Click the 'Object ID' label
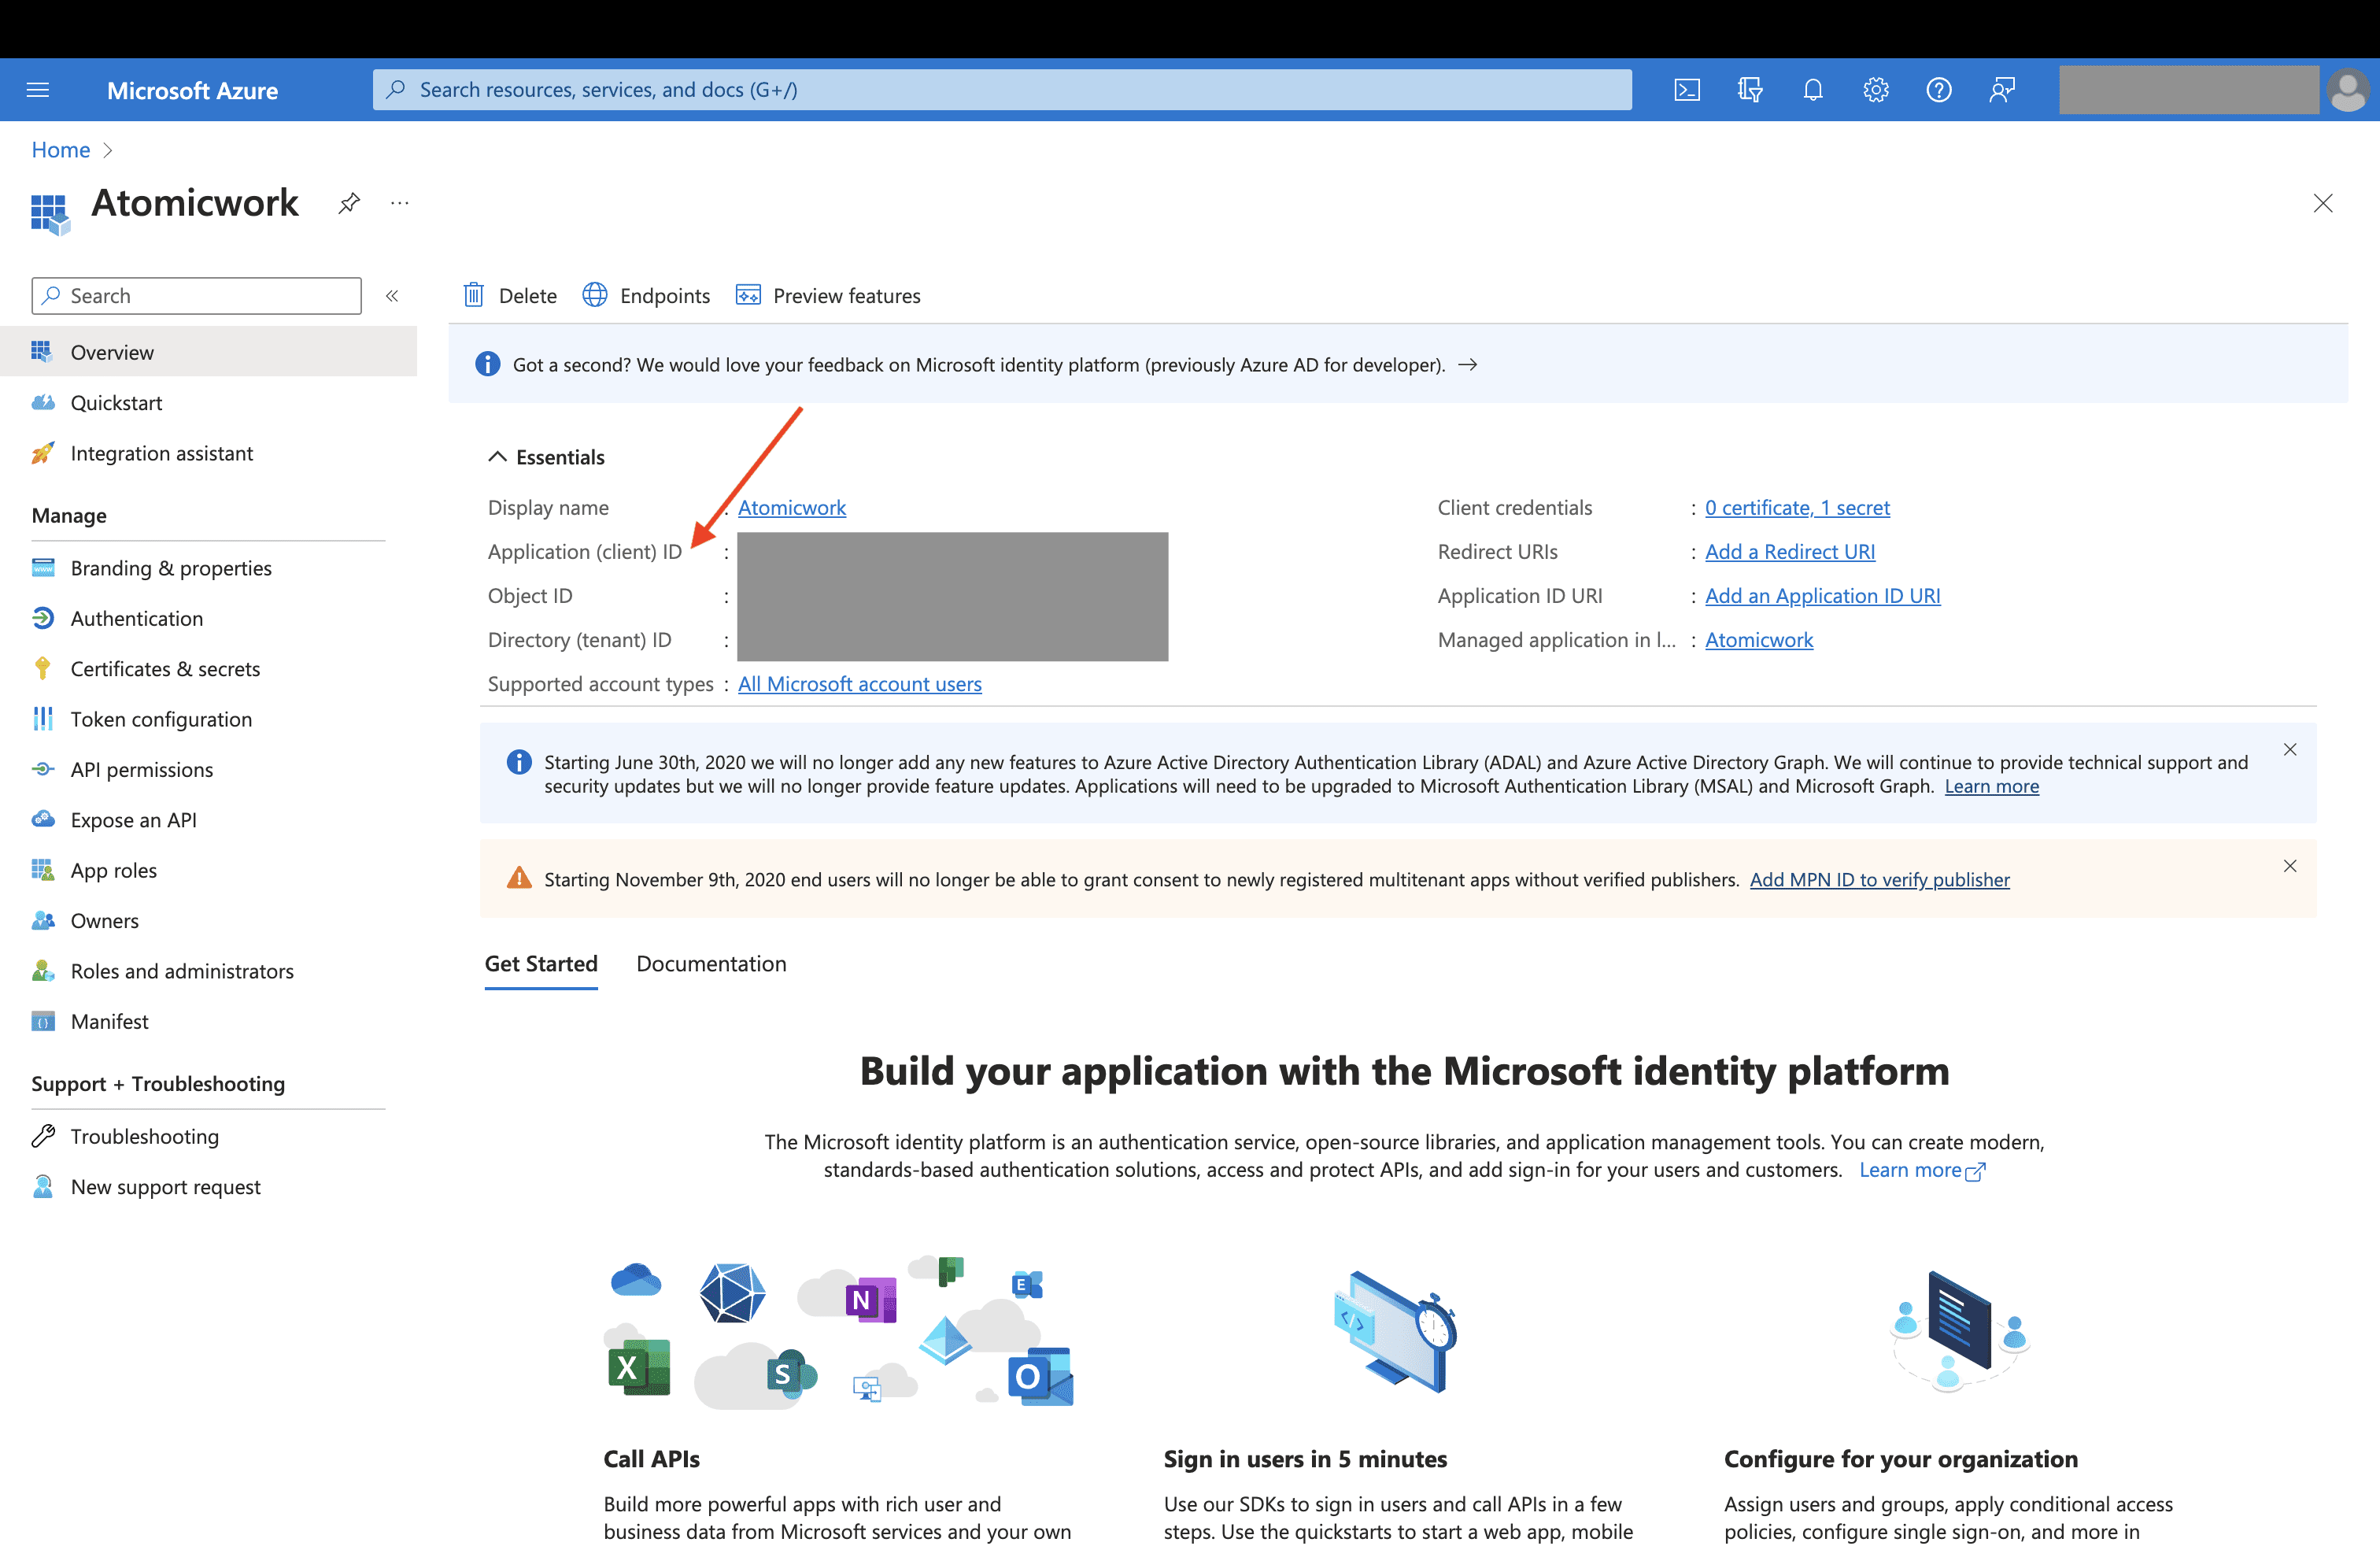The height and width of the screenshot is (1546, 2380). tap(530, 596)
